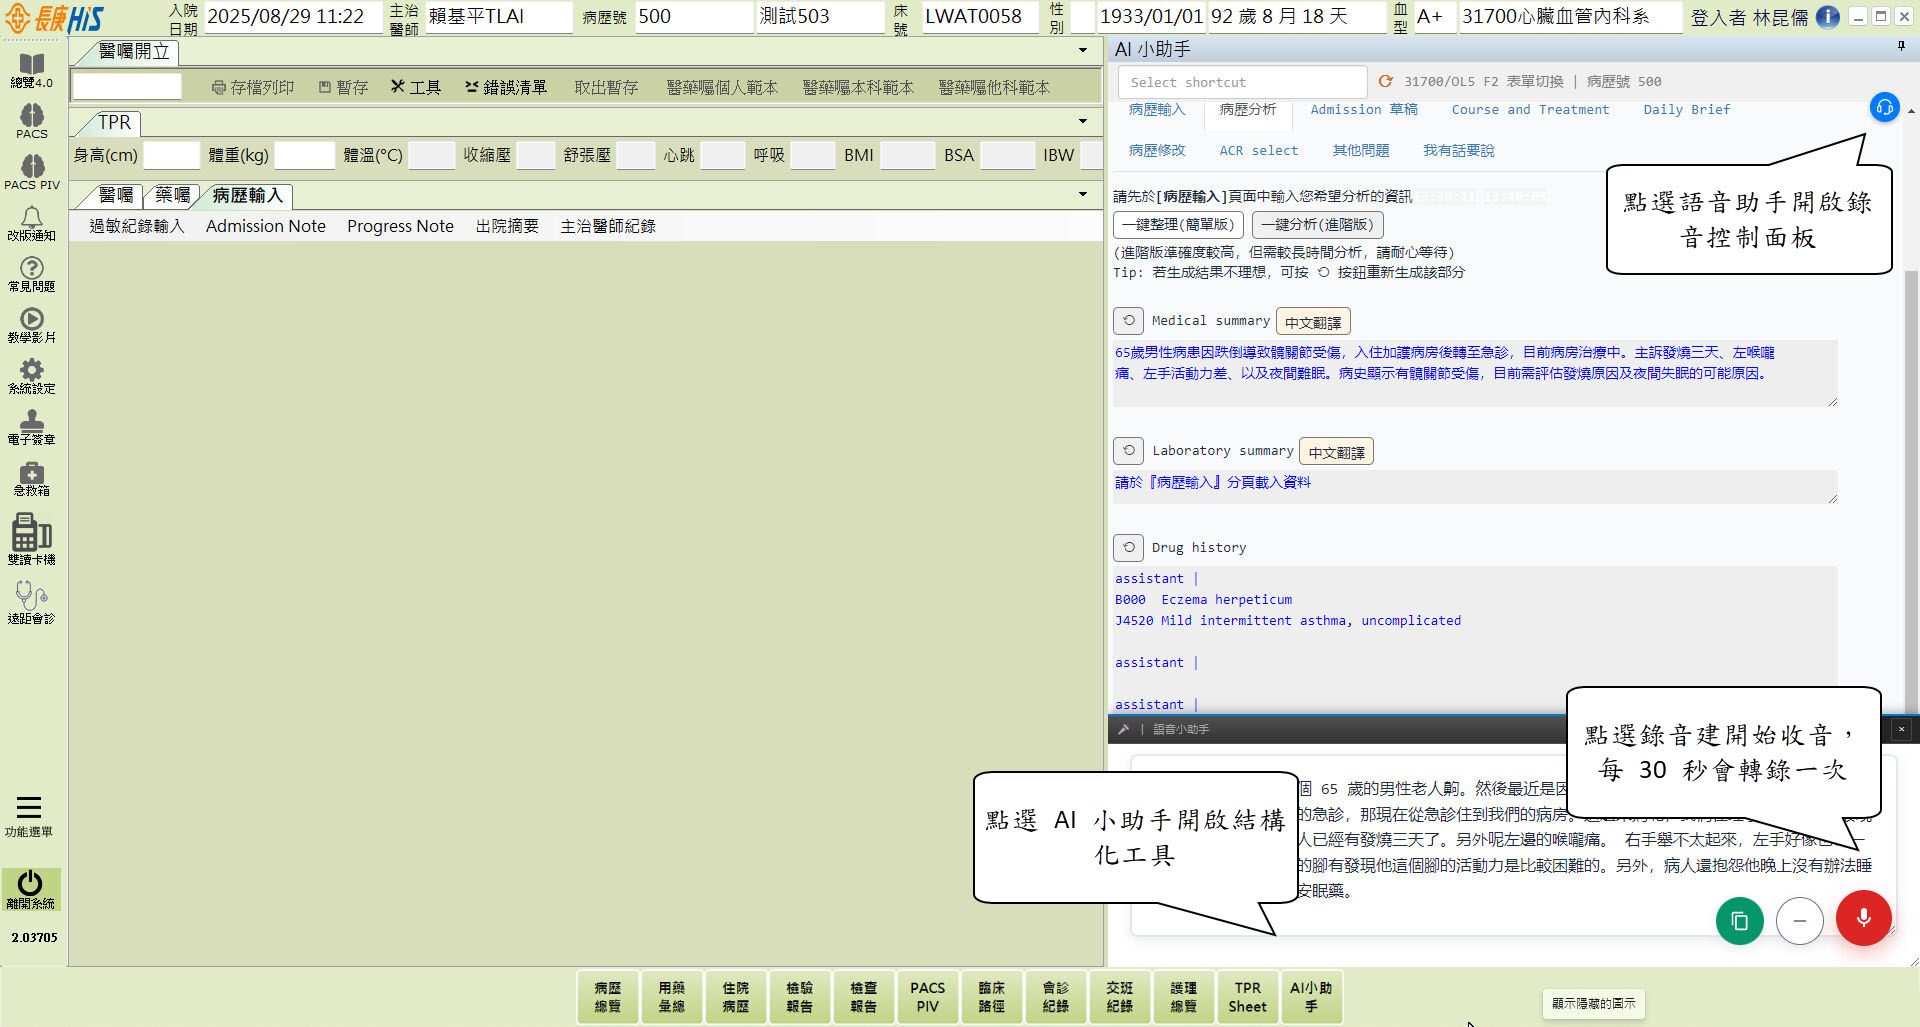The height and width of the screenshot is (1027, 1920).
Task: Click the 急救箱 first aid kit icon
Action: [x=32, y=478]
